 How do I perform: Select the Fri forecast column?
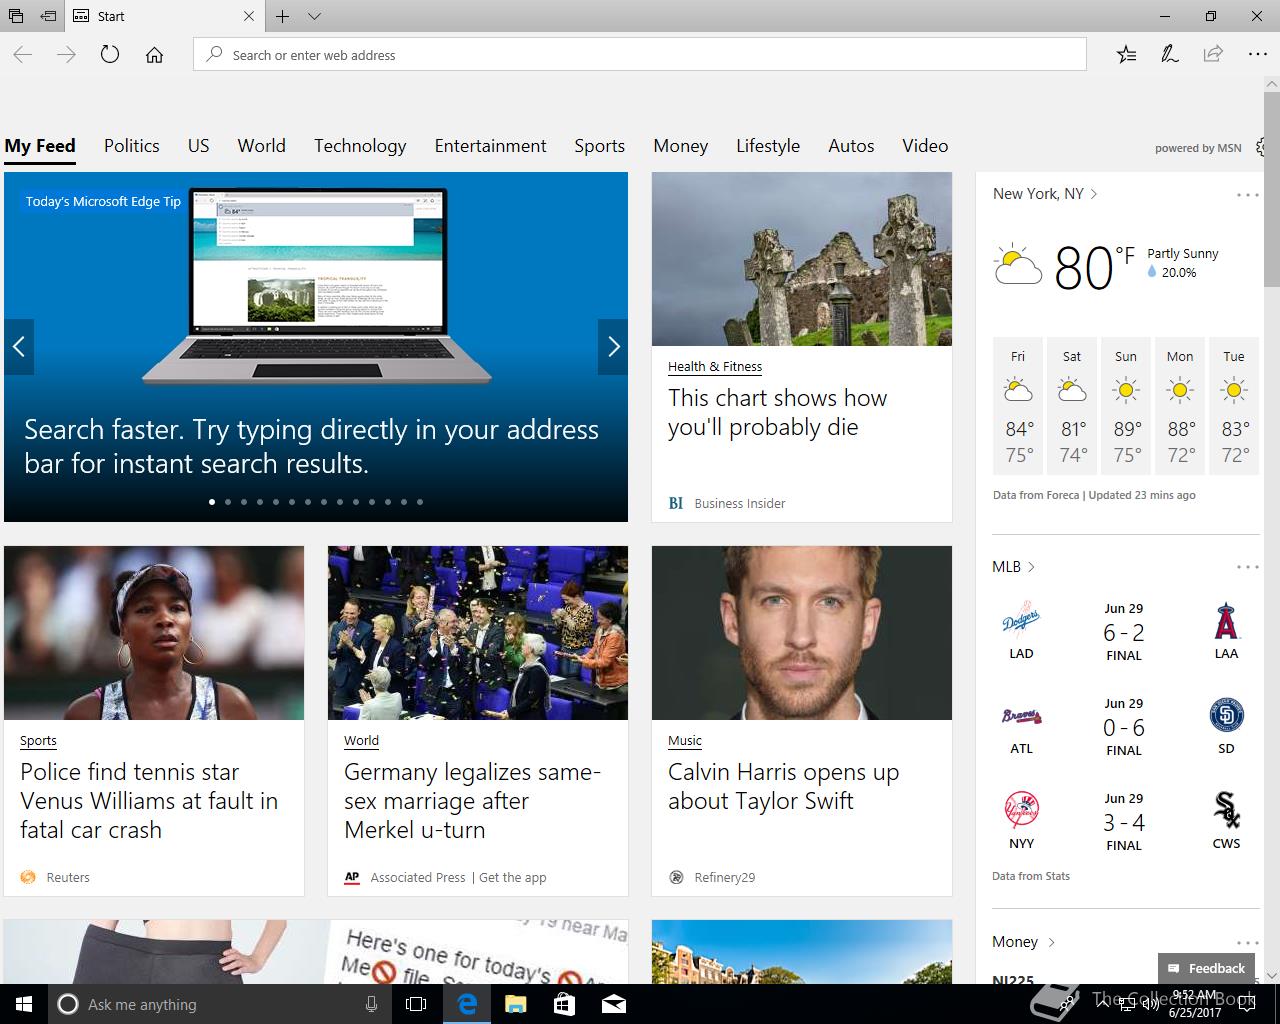point(1018,406)
